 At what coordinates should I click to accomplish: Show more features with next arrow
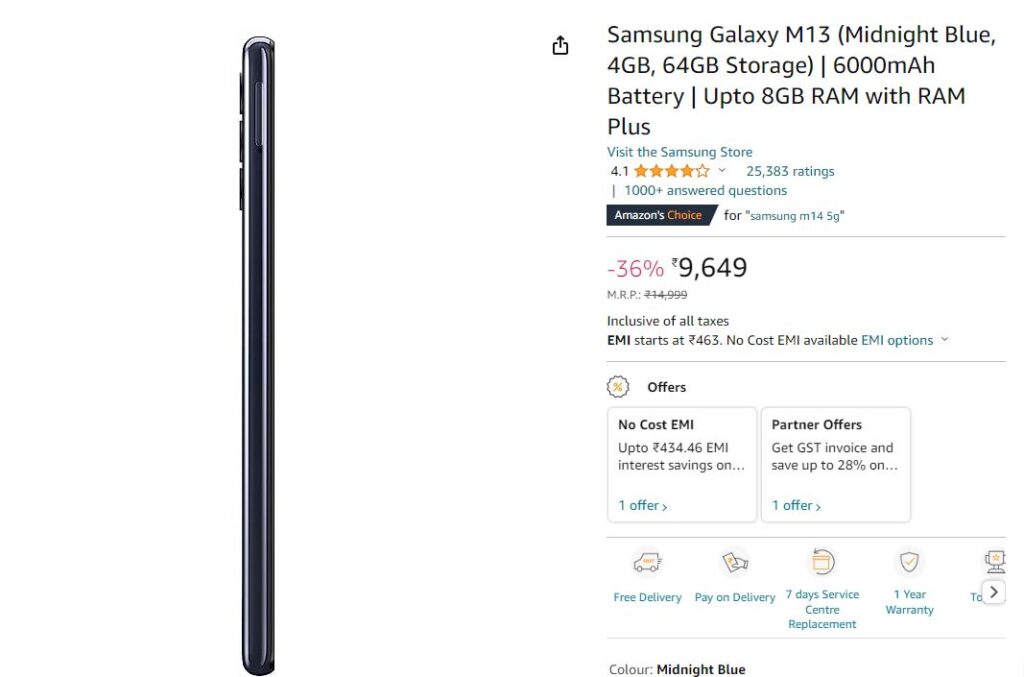pos(994,592)
